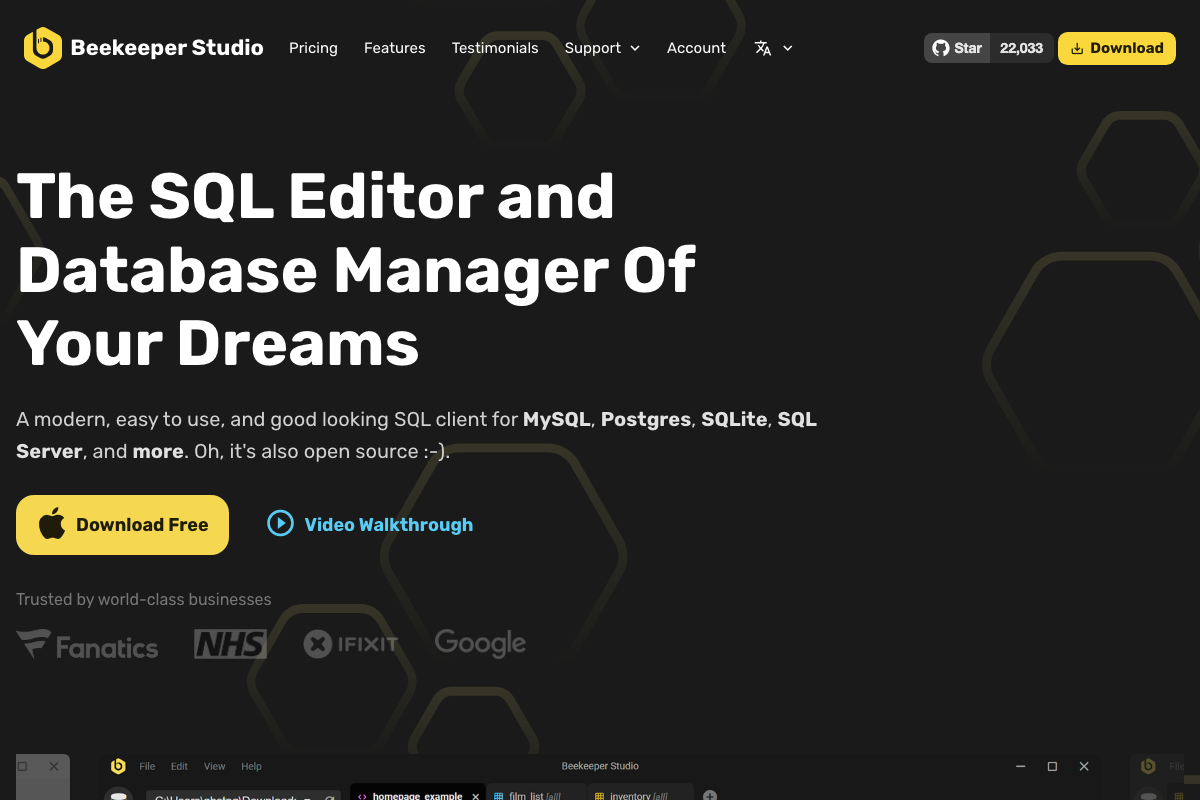Screen dimensions: 1200x800
Task: Open the Pricing page
Action: tap(313, 48)
